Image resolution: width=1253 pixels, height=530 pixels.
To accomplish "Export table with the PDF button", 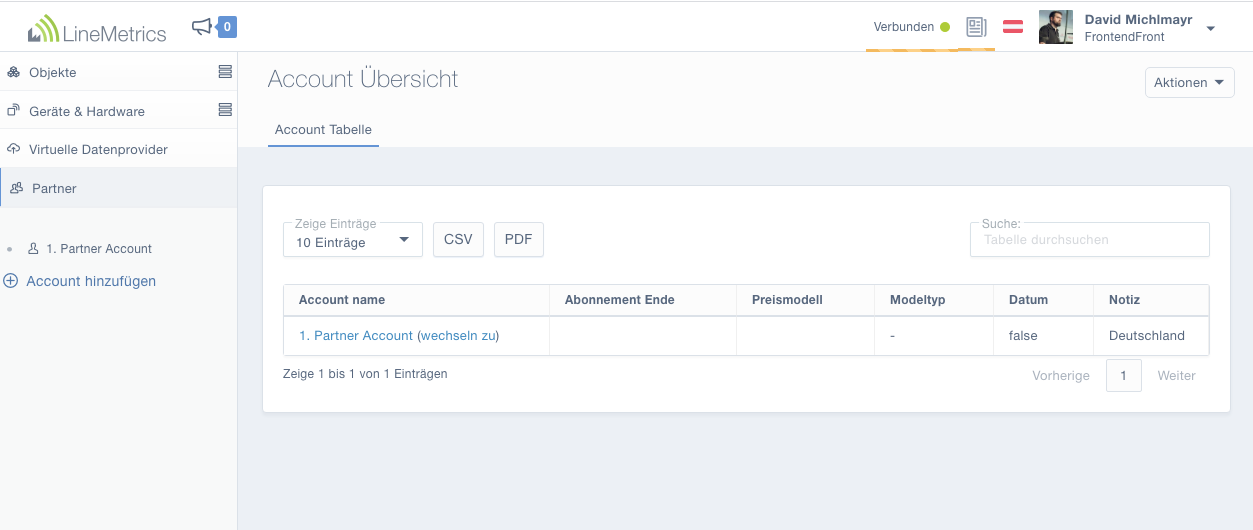I will 519,240.
